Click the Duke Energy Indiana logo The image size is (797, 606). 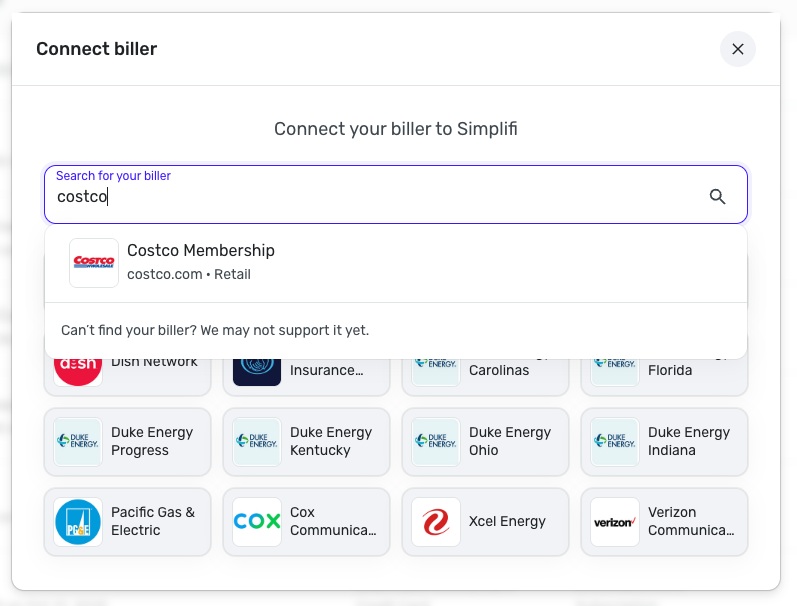coord(615,442)
